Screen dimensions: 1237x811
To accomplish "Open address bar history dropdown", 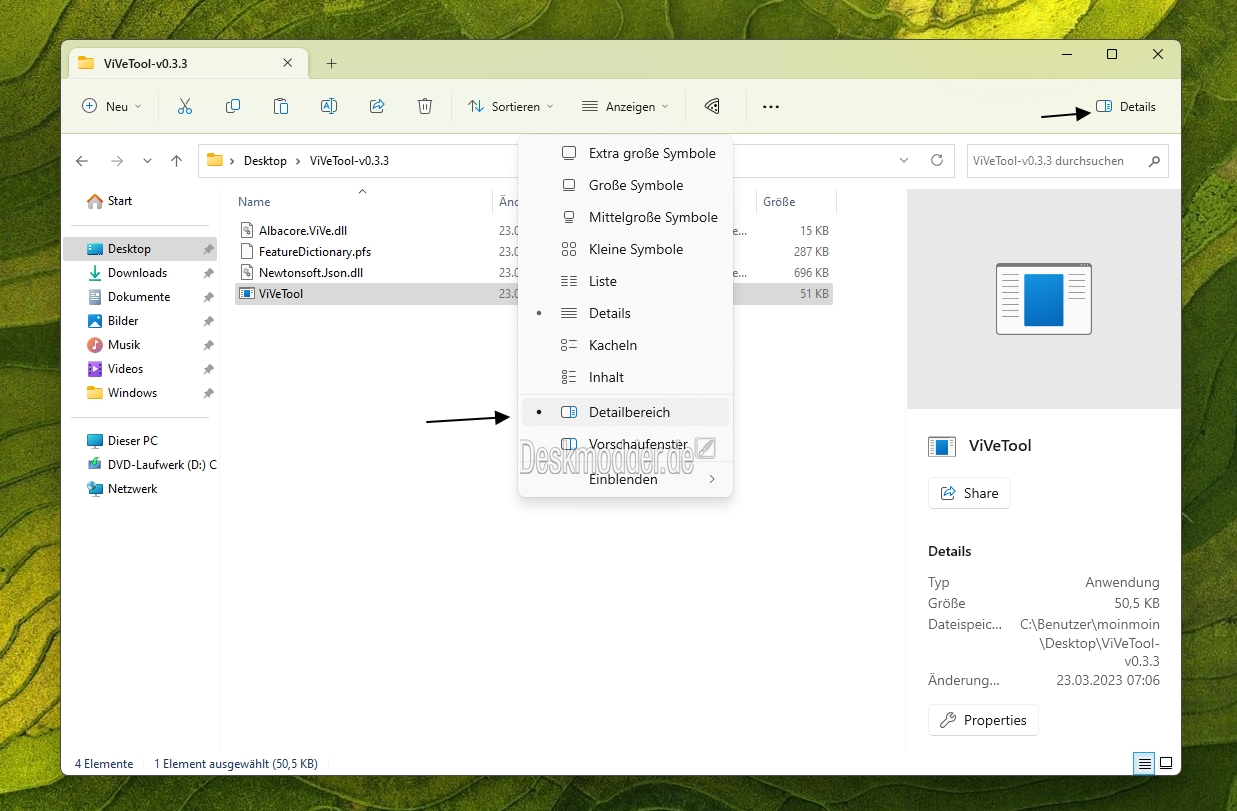I will click(x=905, y=160).
